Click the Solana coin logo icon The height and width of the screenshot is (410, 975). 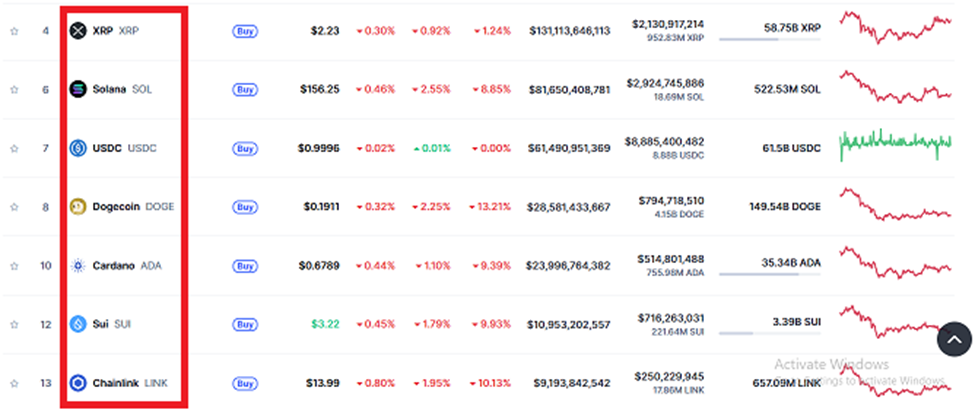(78, 89)
